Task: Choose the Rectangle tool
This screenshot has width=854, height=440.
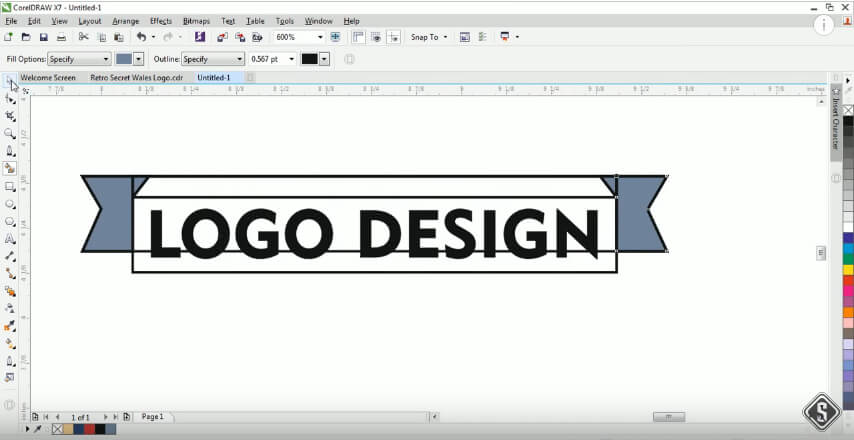Action: [10, 186]
